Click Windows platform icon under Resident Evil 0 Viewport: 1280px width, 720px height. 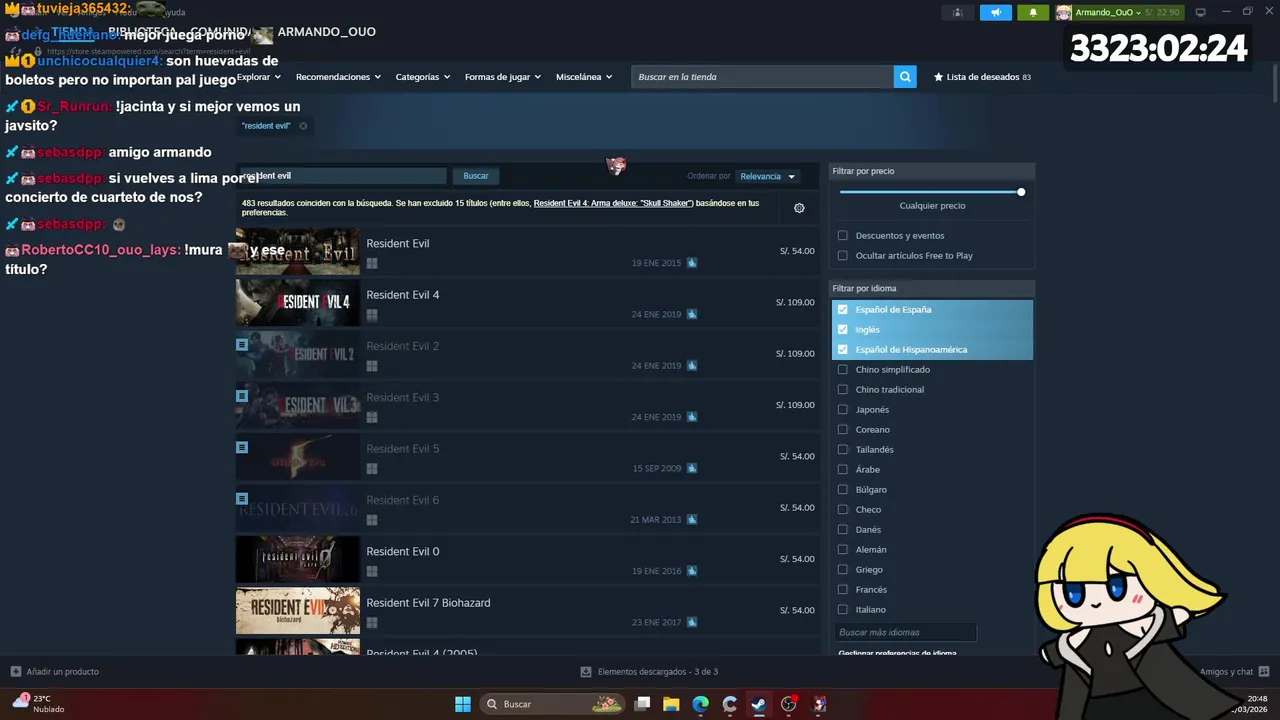[x=372, y=571]
